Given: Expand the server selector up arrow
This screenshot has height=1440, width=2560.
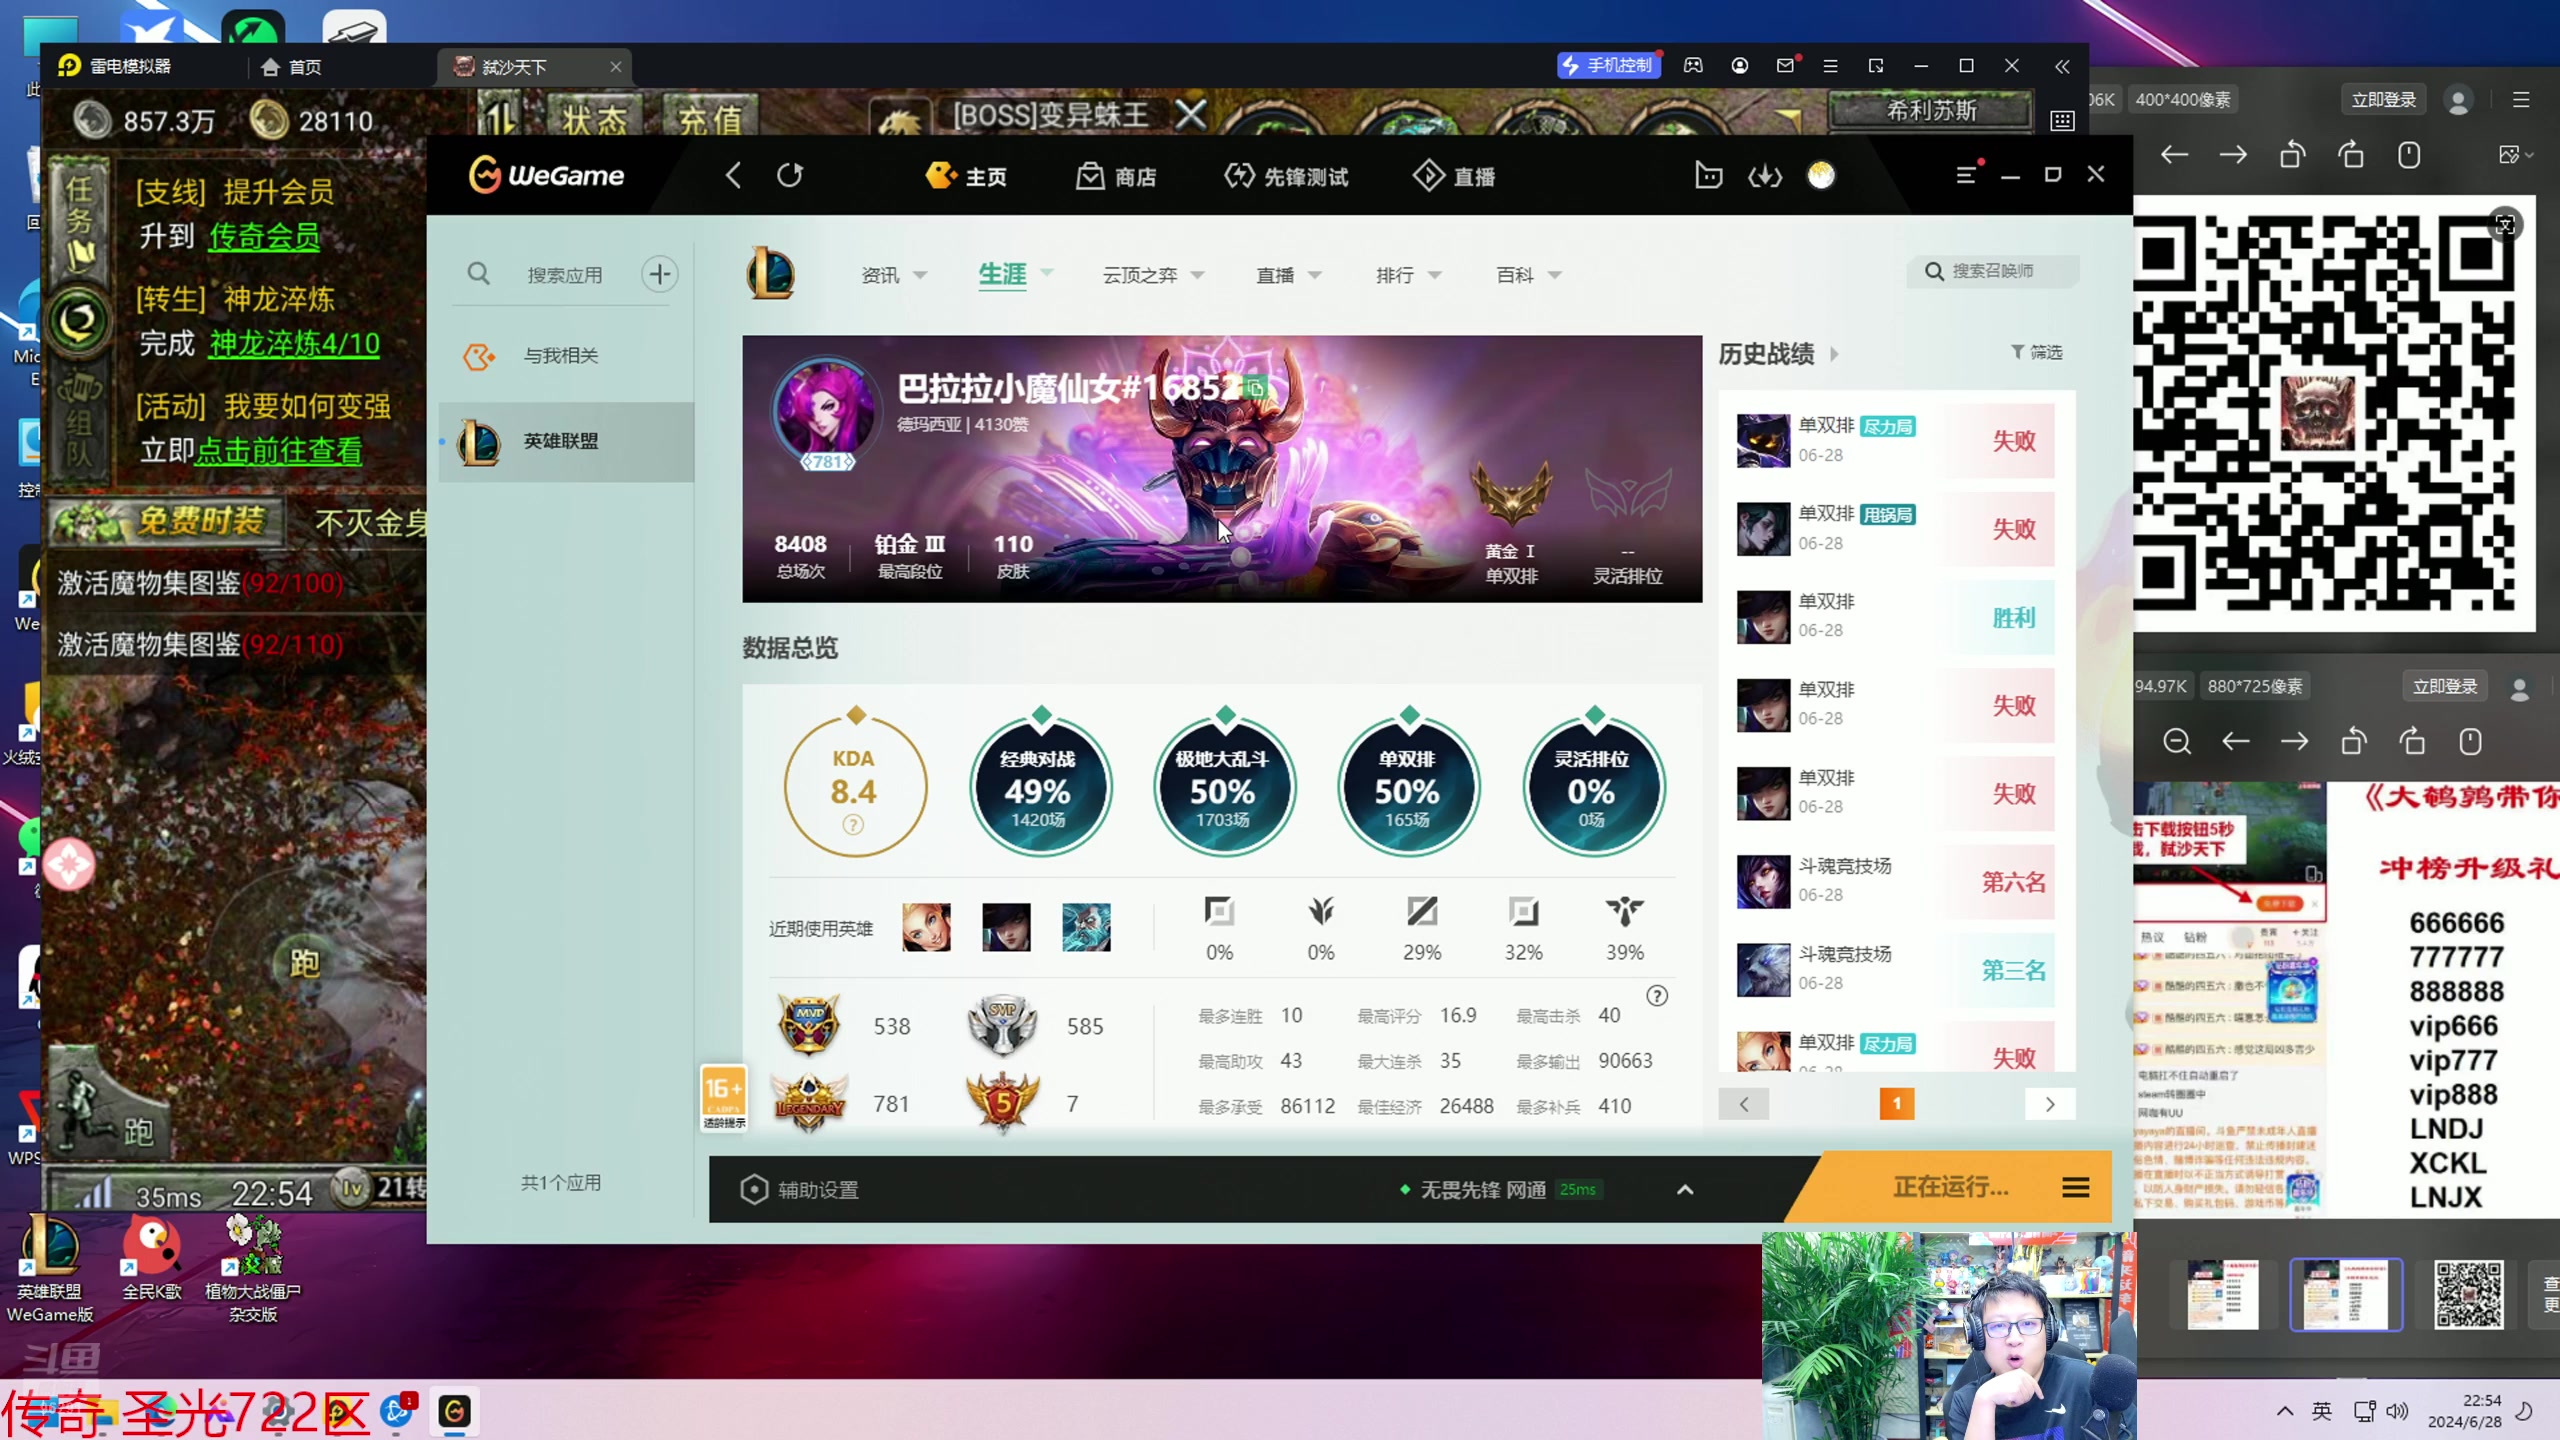Looking at the screenshot, I should coord(1685,1189).
